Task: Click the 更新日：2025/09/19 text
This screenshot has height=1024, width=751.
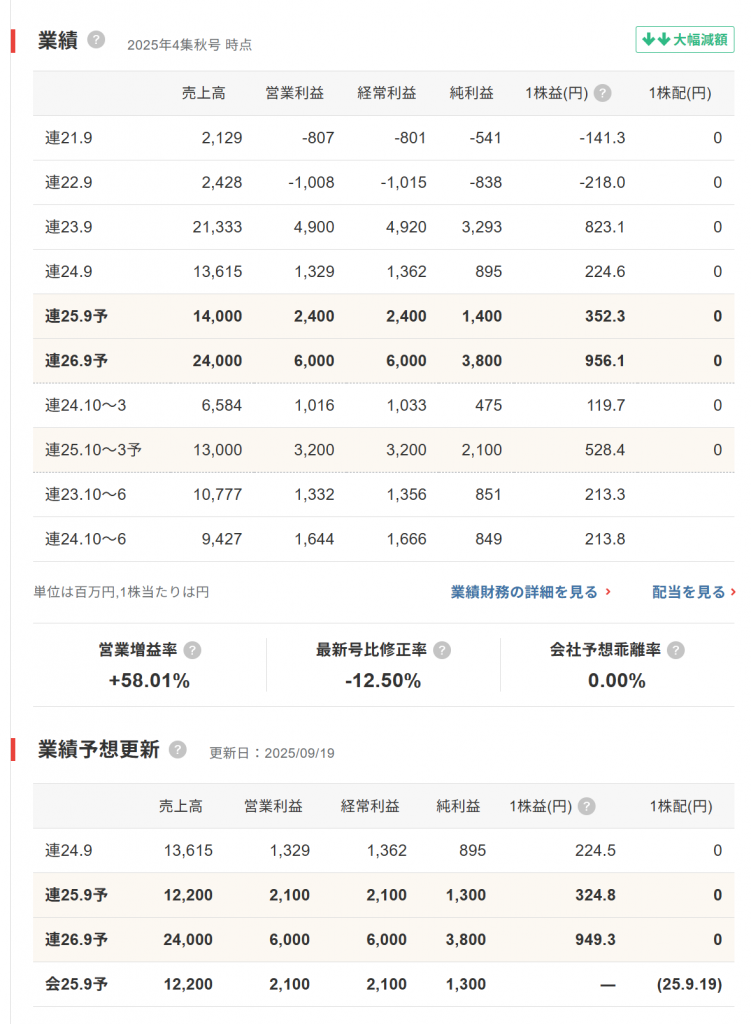Action: click(x=272, y=752)
